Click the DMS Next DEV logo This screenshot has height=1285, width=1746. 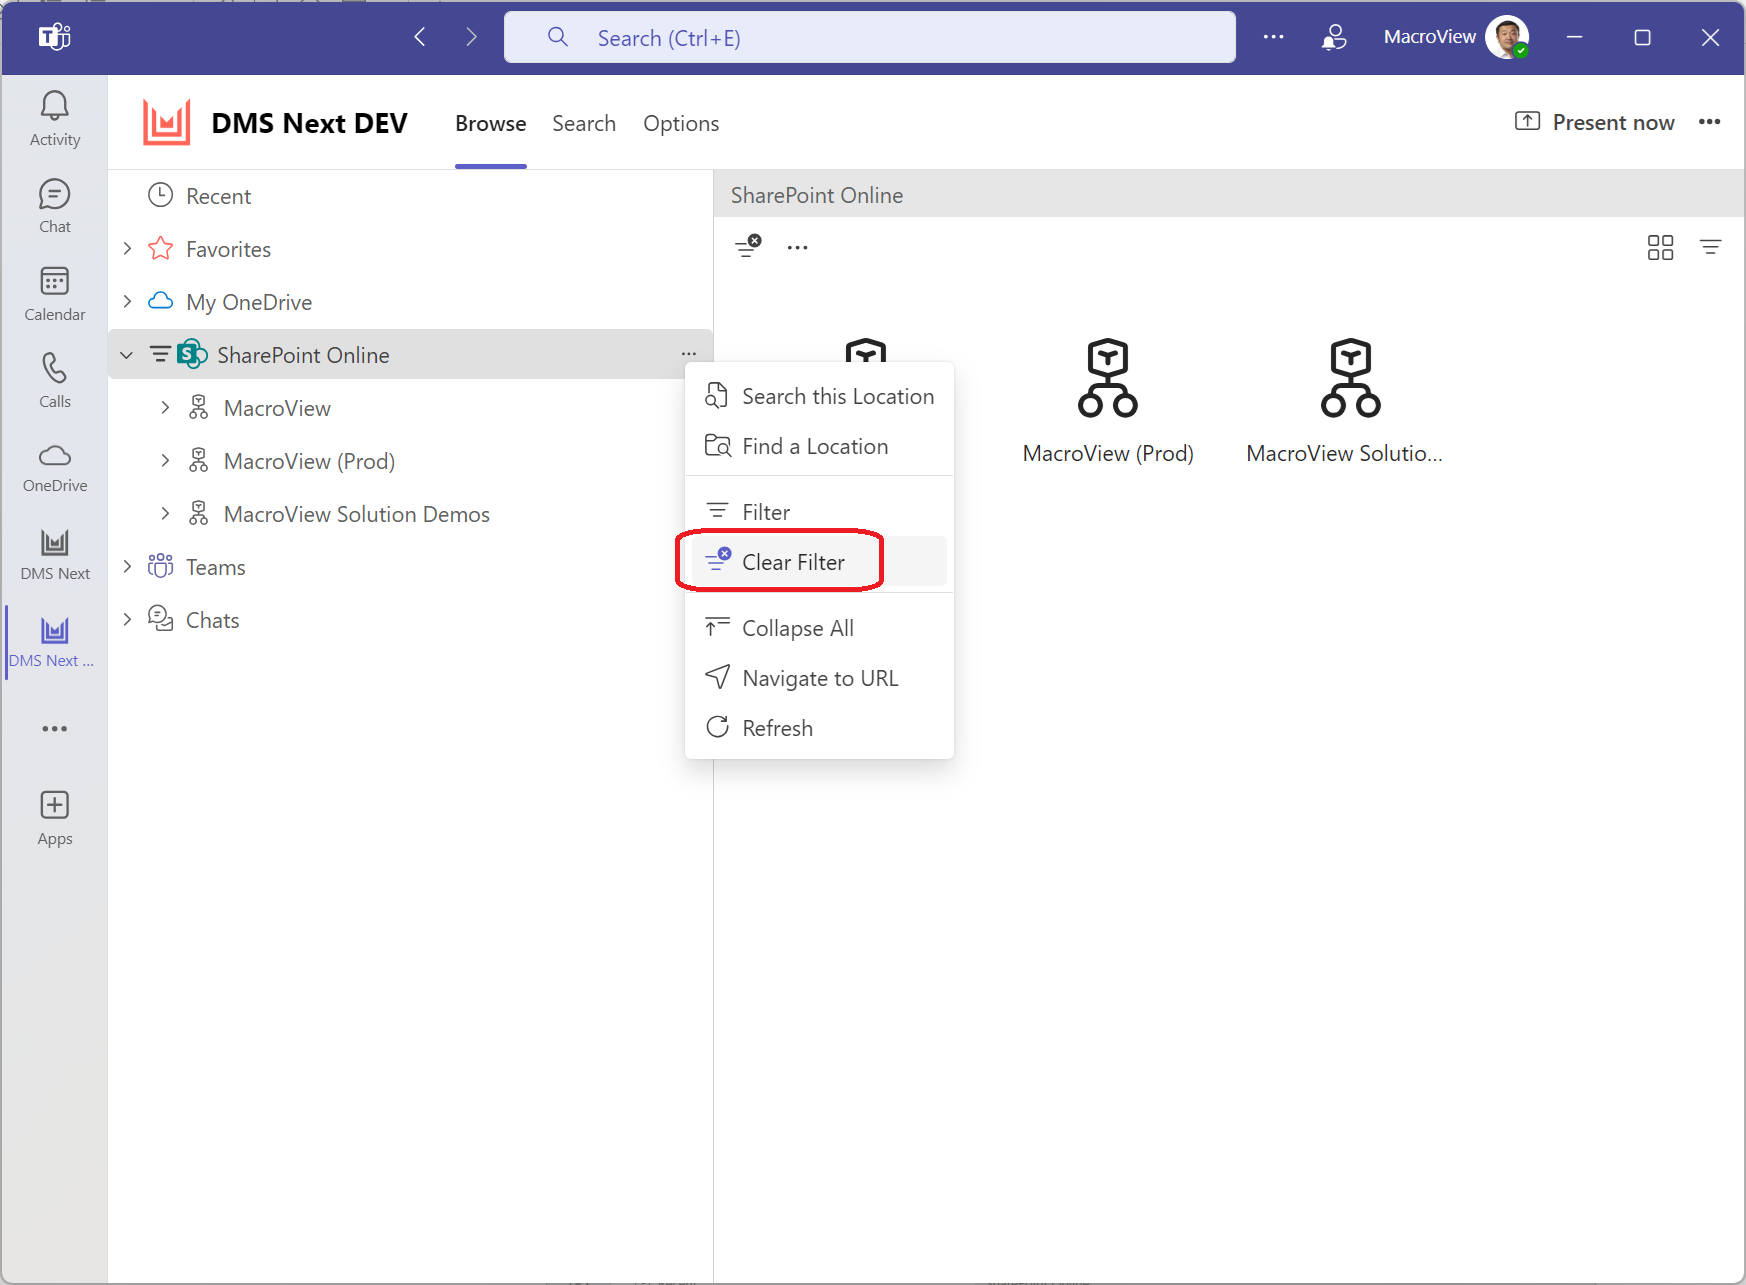[x=167, y=123]
